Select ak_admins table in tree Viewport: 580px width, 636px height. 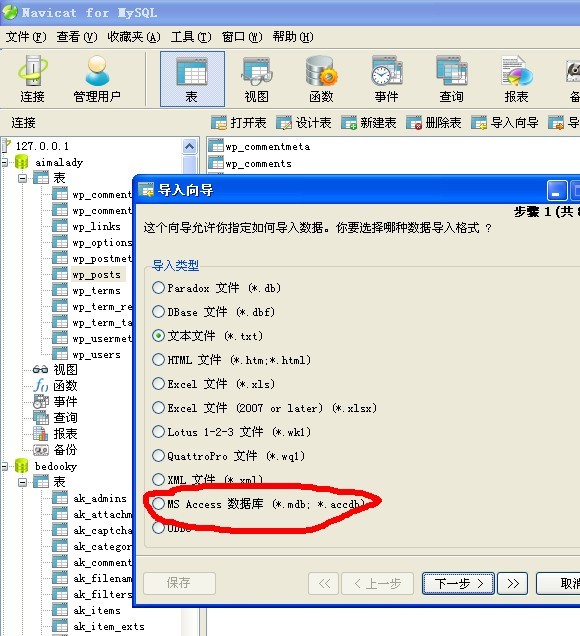pos(100,498)
